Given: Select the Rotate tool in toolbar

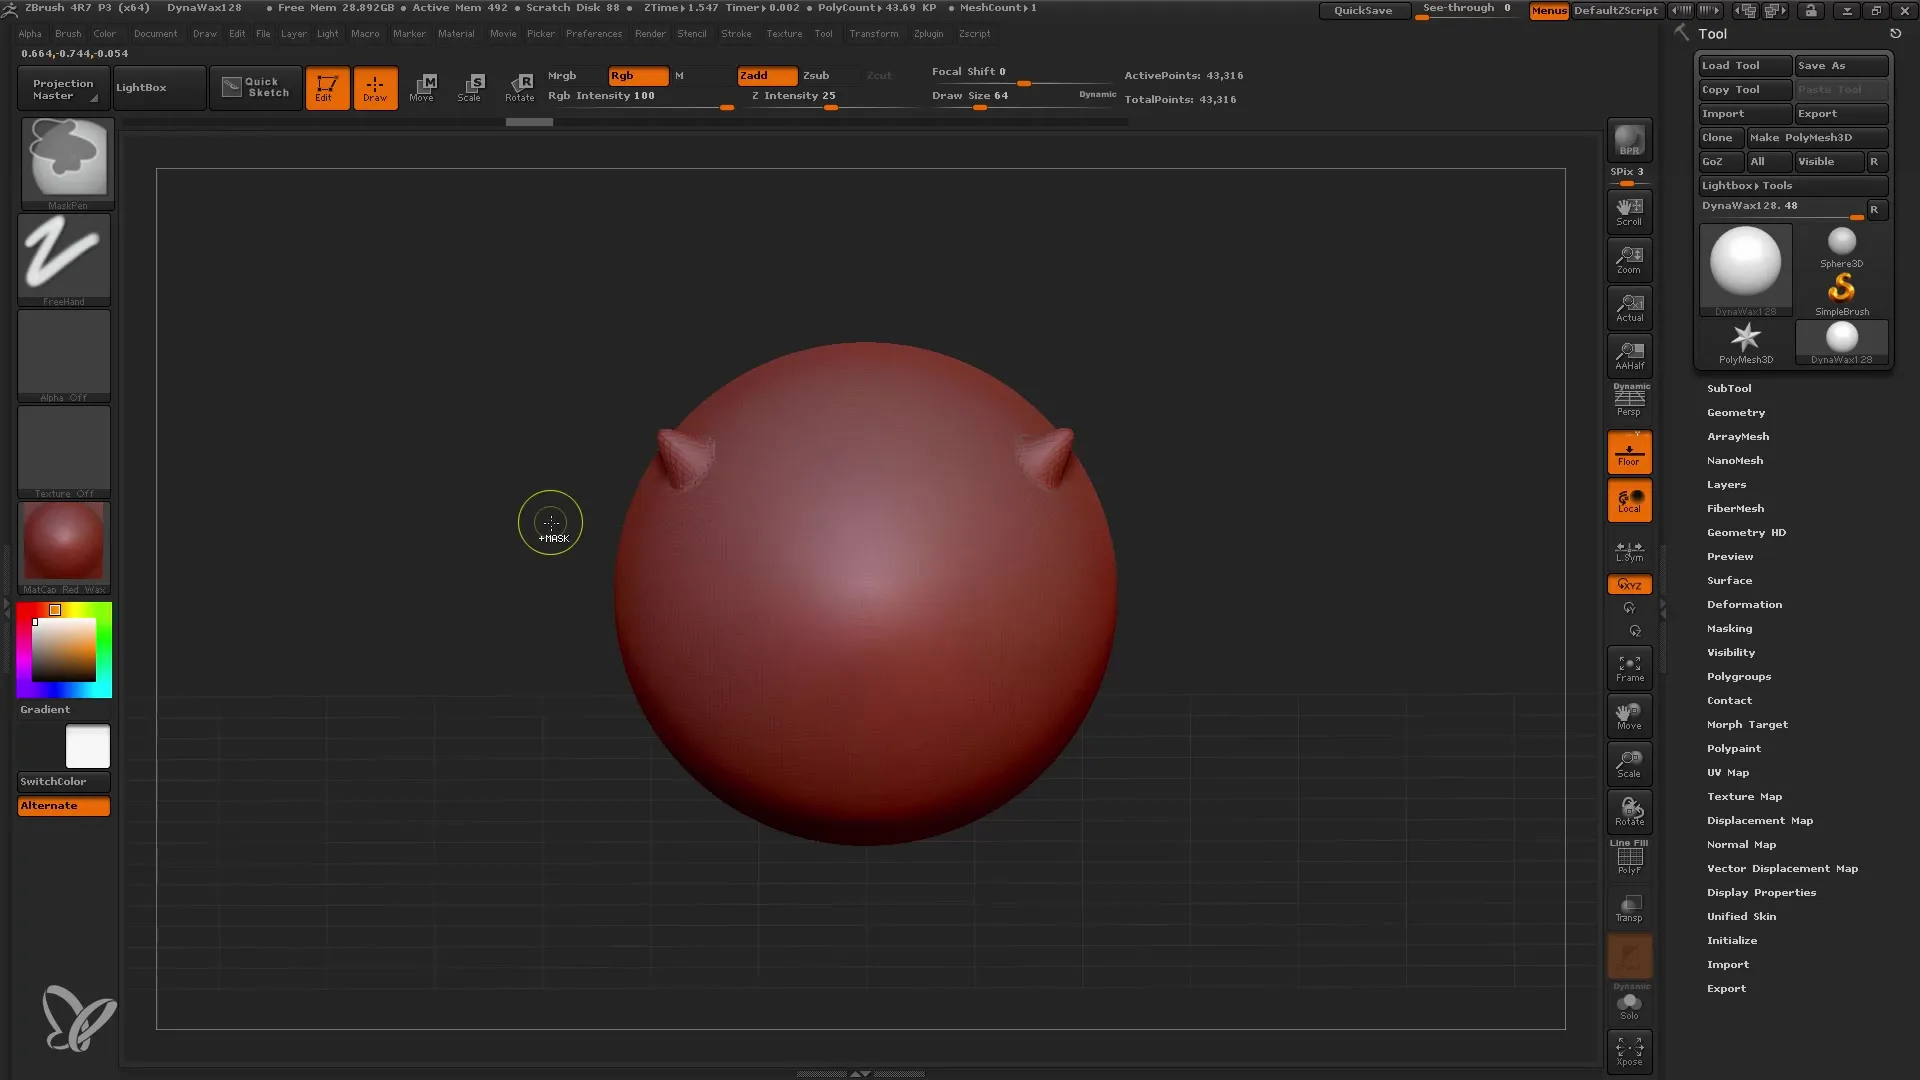Looking at the screenshot, I should tap(520, 87).
